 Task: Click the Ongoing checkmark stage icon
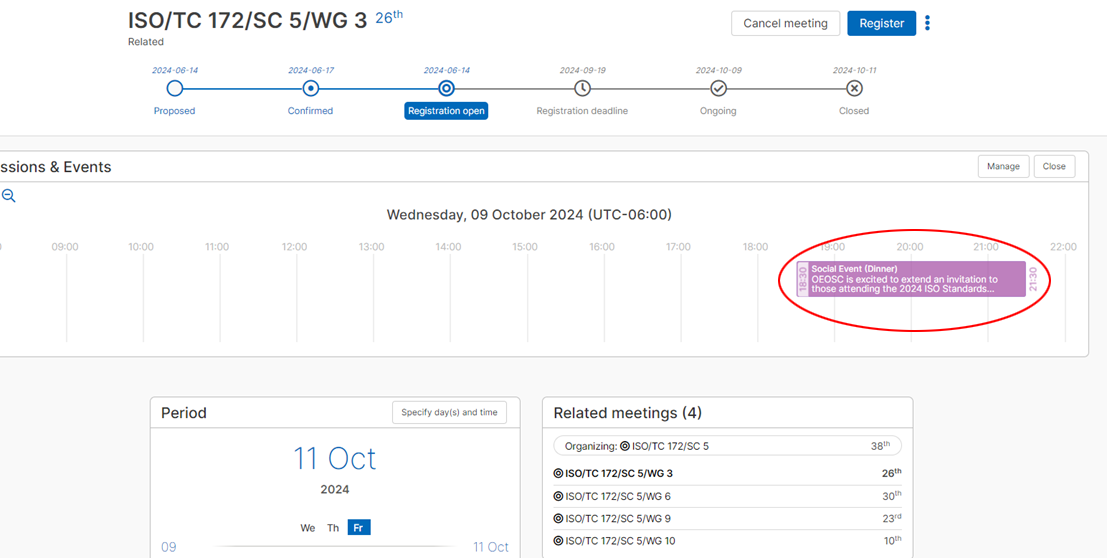pyautogui.click(x=718, y=88)
